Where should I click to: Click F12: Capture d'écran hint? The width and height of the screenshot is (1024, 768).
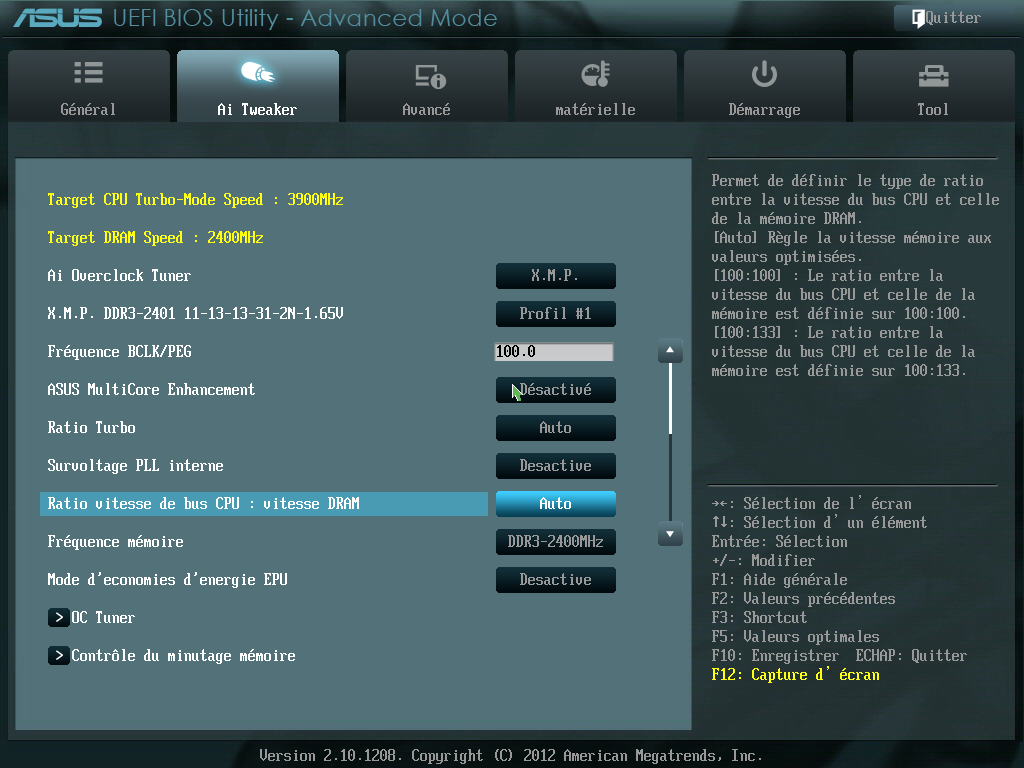click(x=795, y=675)
